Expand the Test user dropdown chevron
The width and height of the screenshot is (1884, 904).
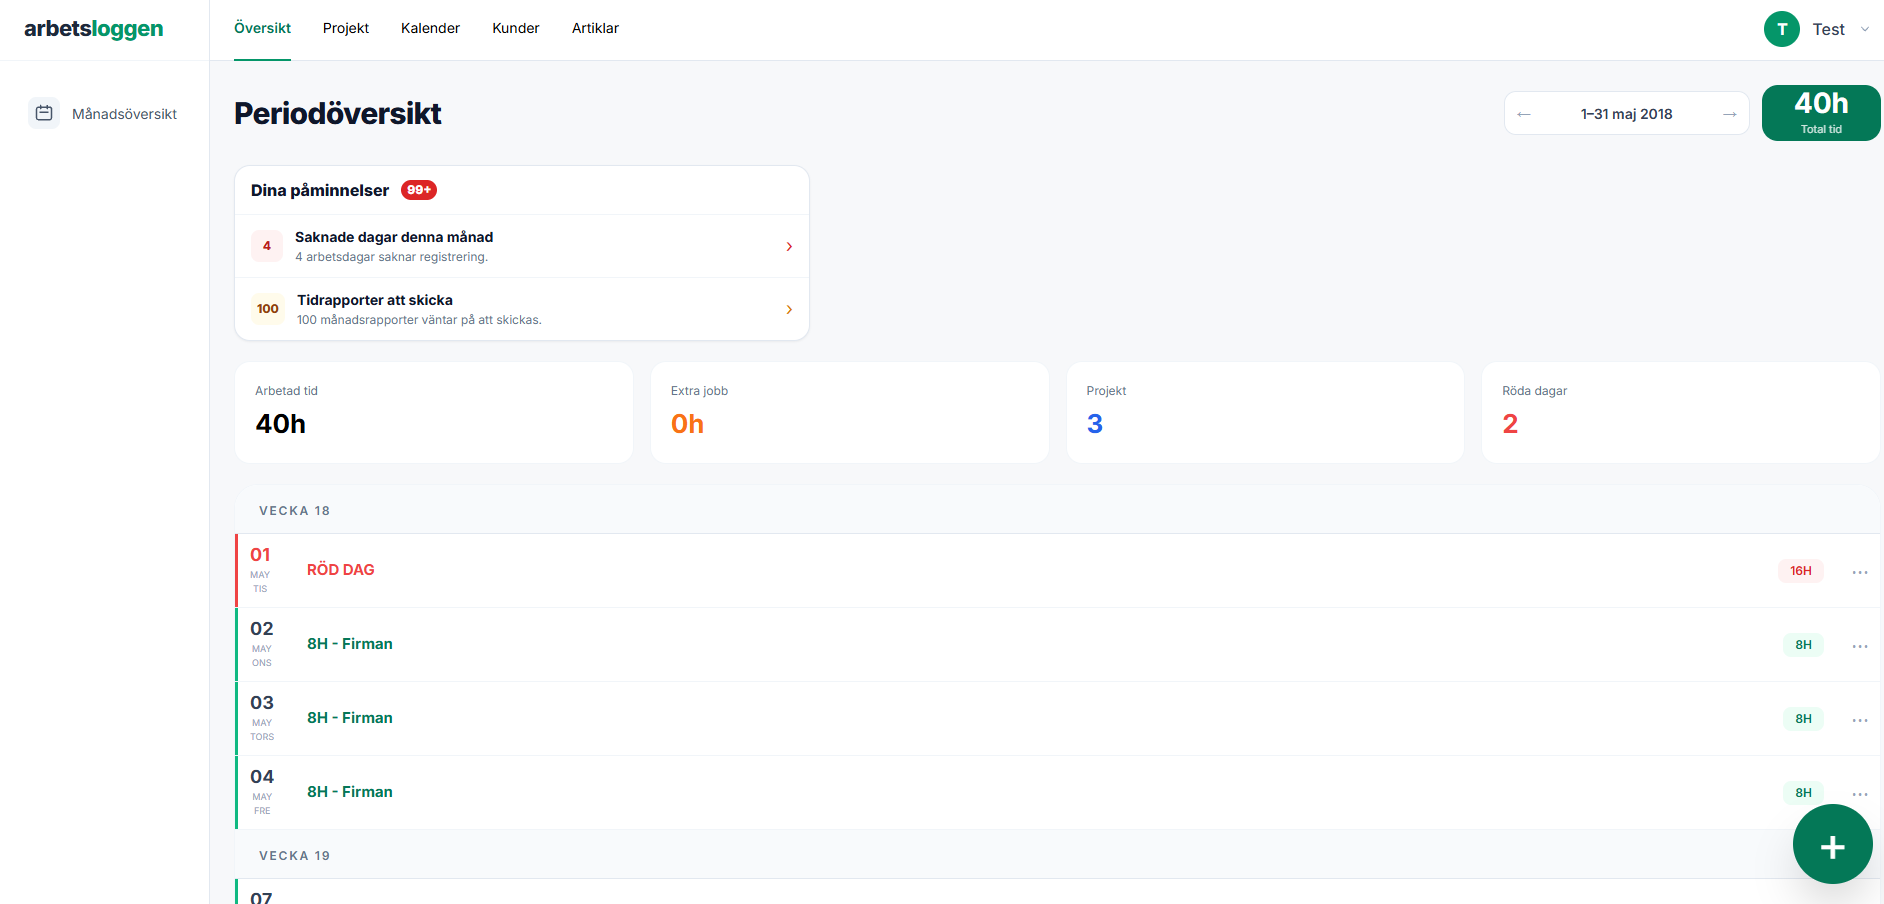click(1865, 29)
